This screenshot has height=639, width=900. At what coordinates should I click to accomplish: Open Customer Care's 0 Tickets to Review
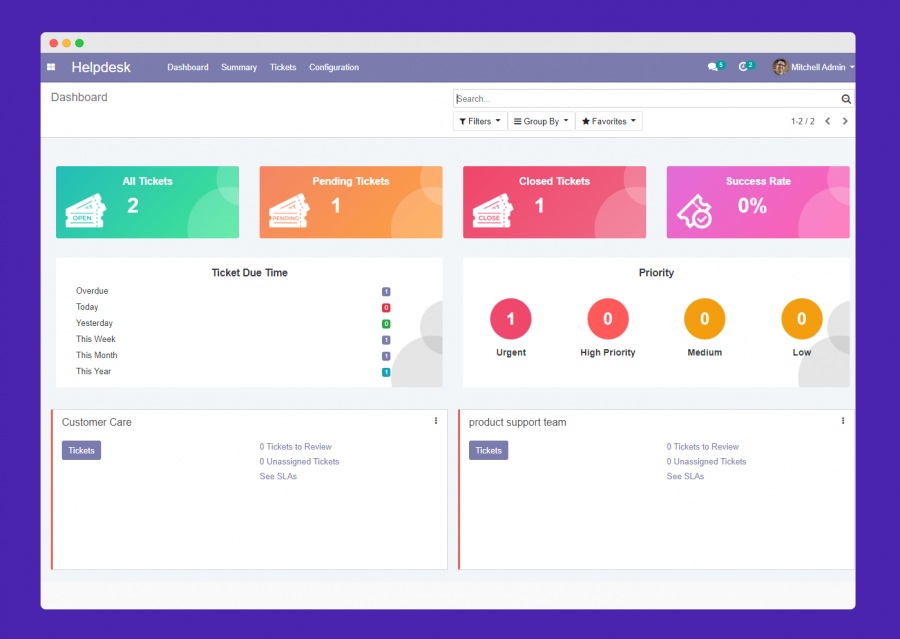tap(296, 447)
